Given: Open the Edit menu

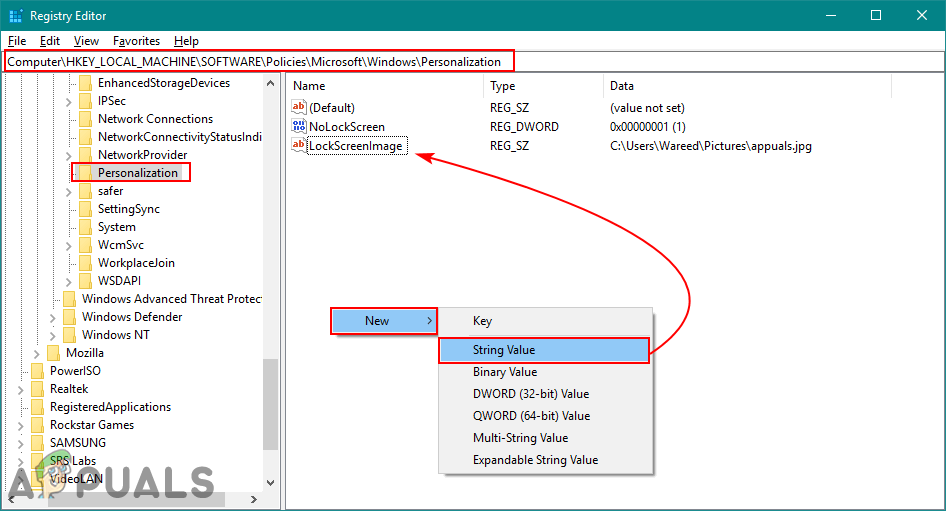Looking at the screenshot, I should pos(49,41).
